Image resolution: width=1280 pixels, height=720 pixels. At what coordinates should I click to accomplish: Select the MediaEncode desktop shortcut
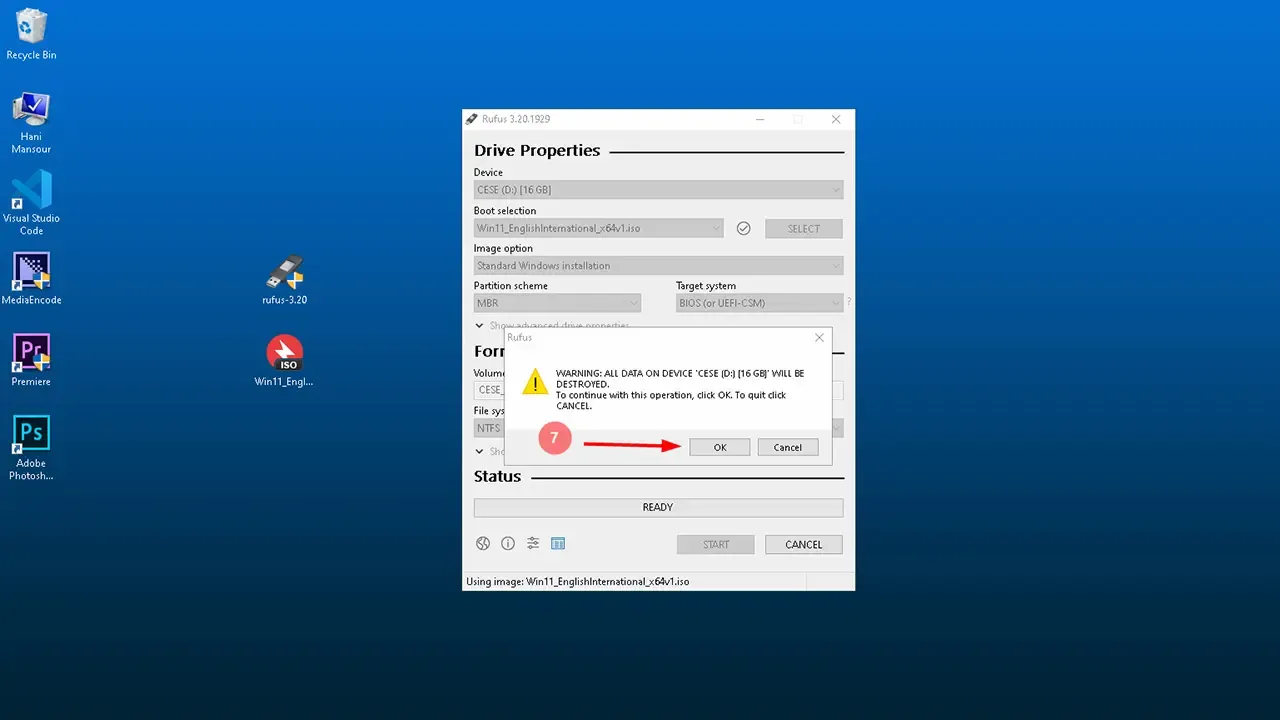click(x=31, y=277)
